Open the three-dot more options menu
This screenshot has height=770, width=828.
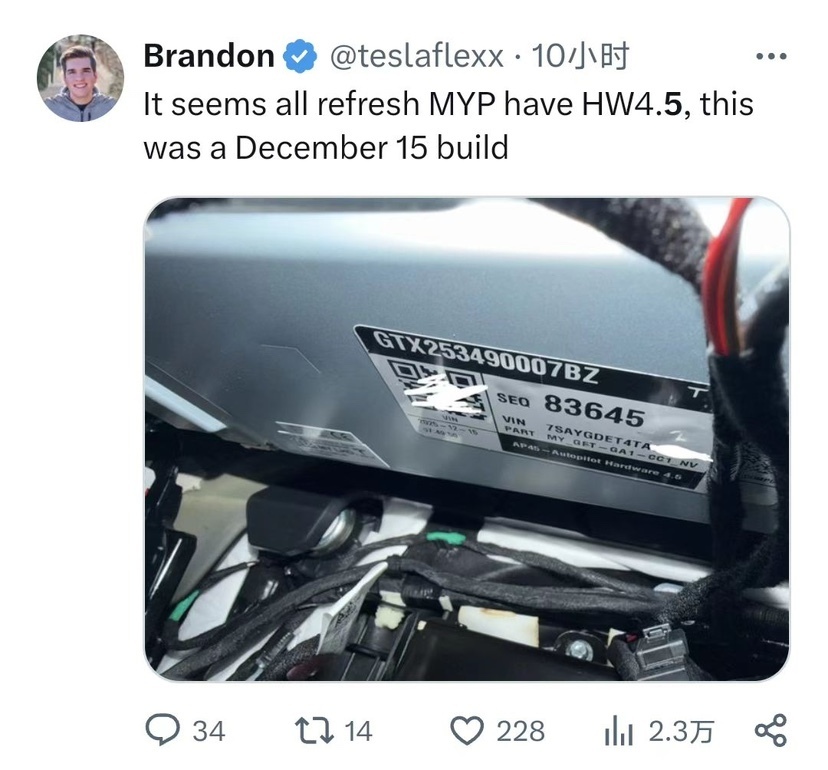point(771,56)
